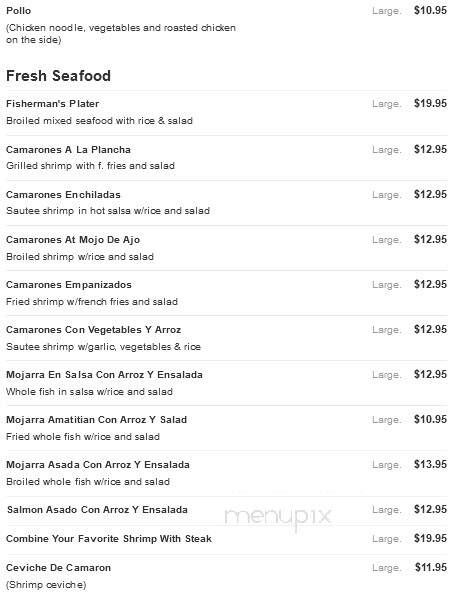The width and height of the screenshot is (457, 599).
Task: Click Mojarra Amatitian Con Arroz Y Salad
Action: (x=97, y=420)
